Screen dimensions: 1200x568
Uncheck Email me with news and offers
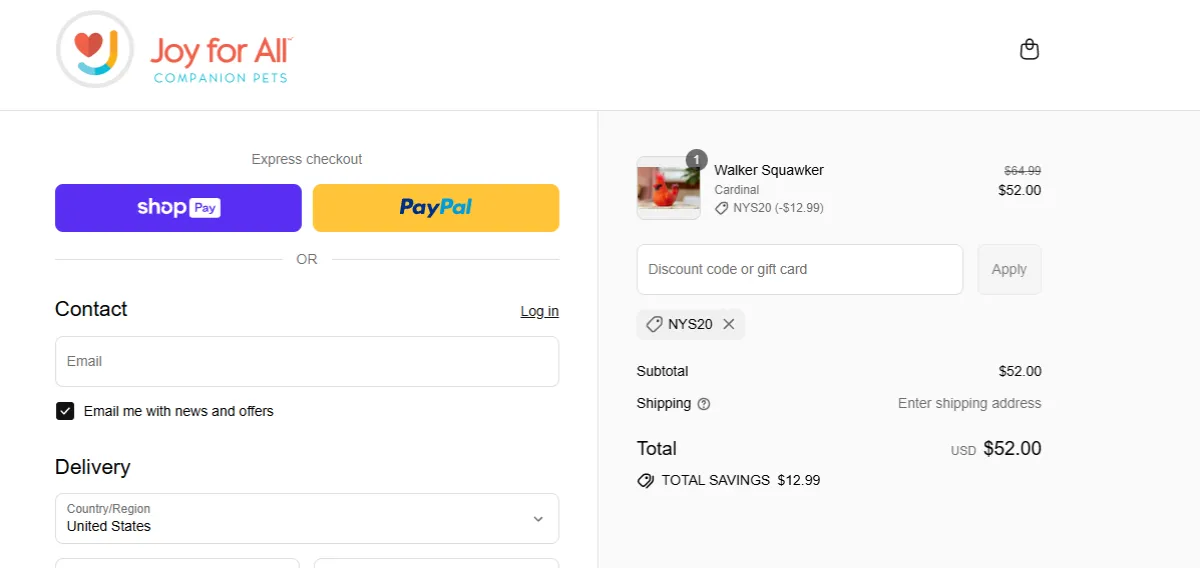pyautogui.click(x=65, y=411)
